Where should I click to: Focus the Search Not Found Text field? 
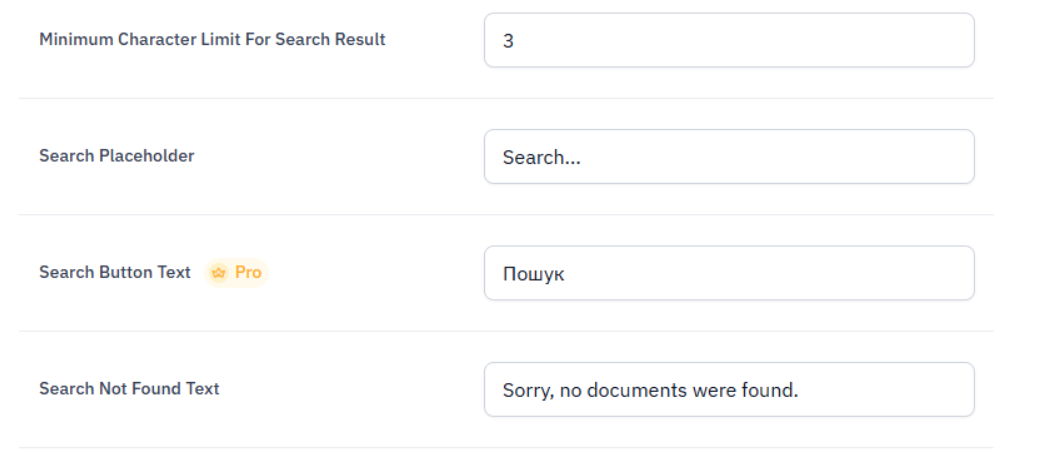(728, 390)
